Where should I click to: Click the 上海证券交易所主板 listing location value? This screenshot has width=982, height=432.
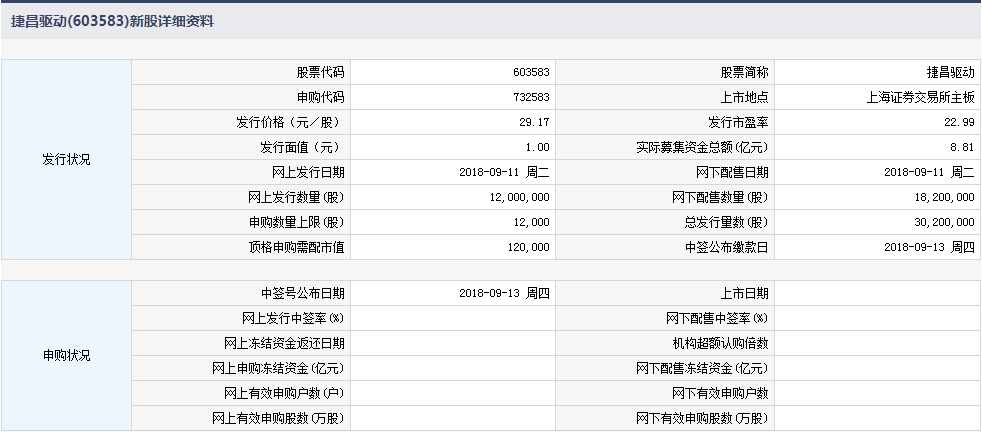click(x=921, y=98)
